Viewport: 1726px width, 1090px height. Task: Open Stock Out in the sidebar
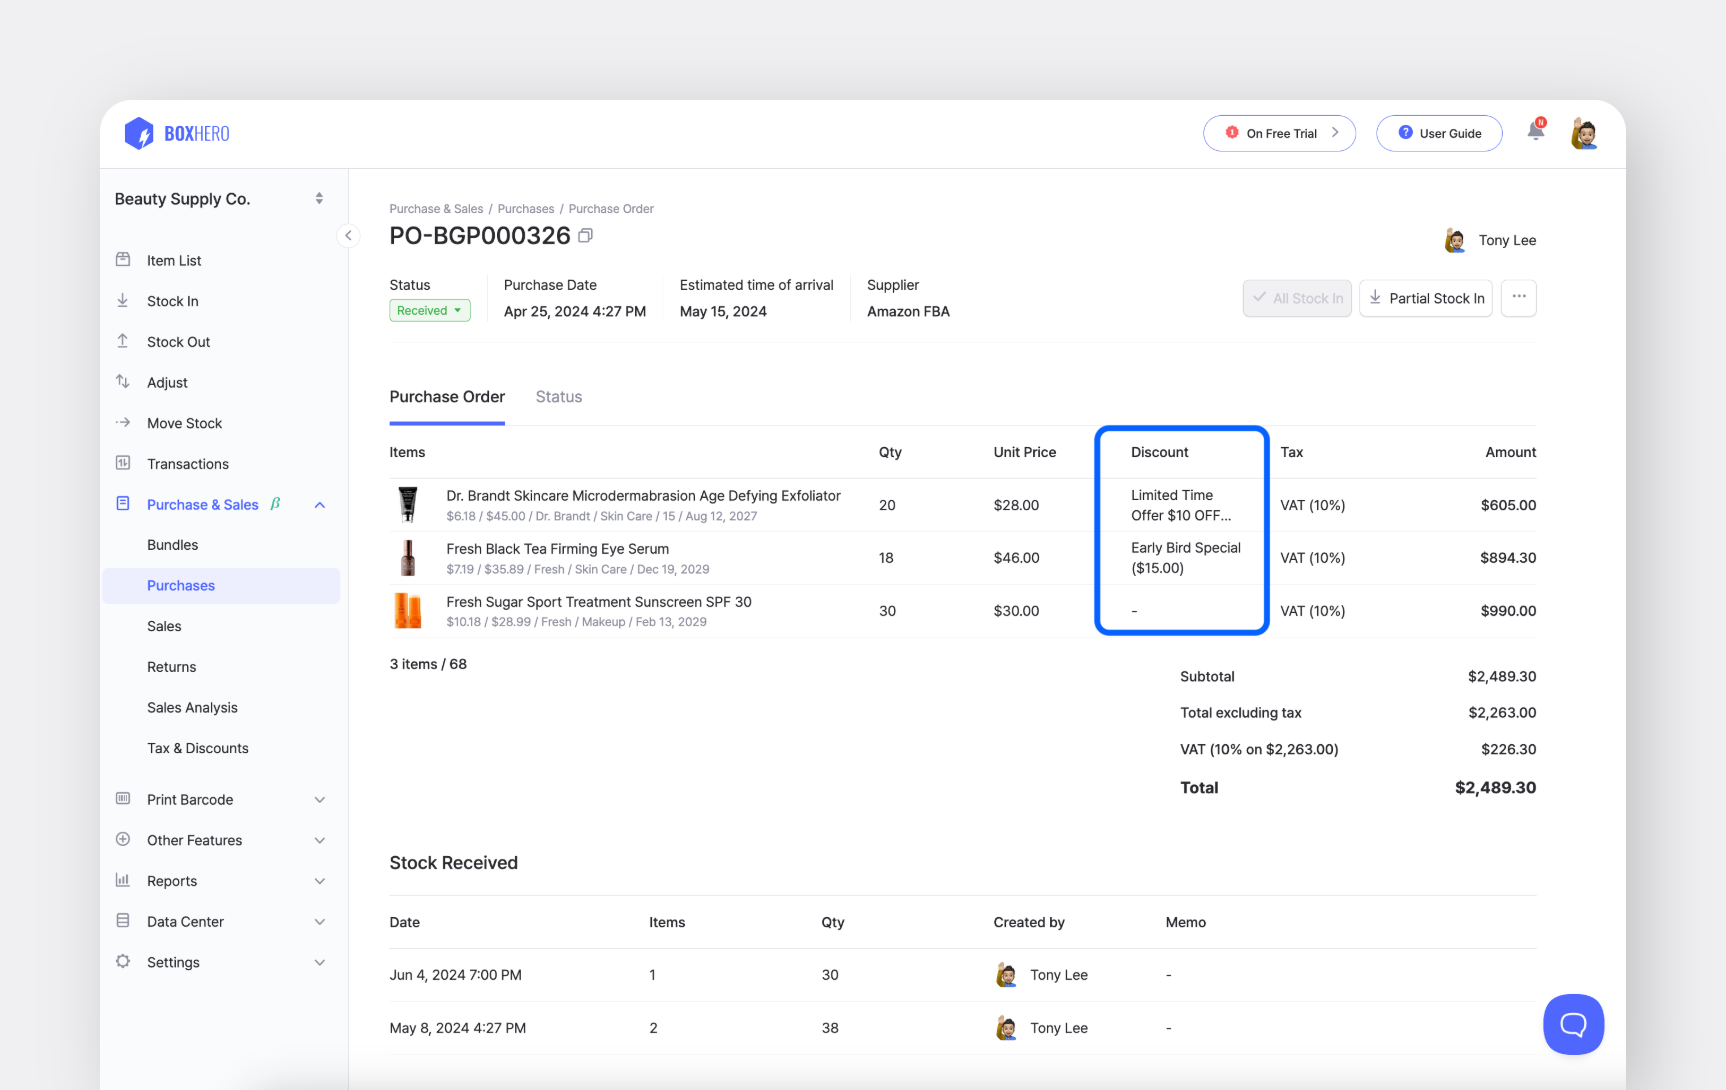point(178,341)
